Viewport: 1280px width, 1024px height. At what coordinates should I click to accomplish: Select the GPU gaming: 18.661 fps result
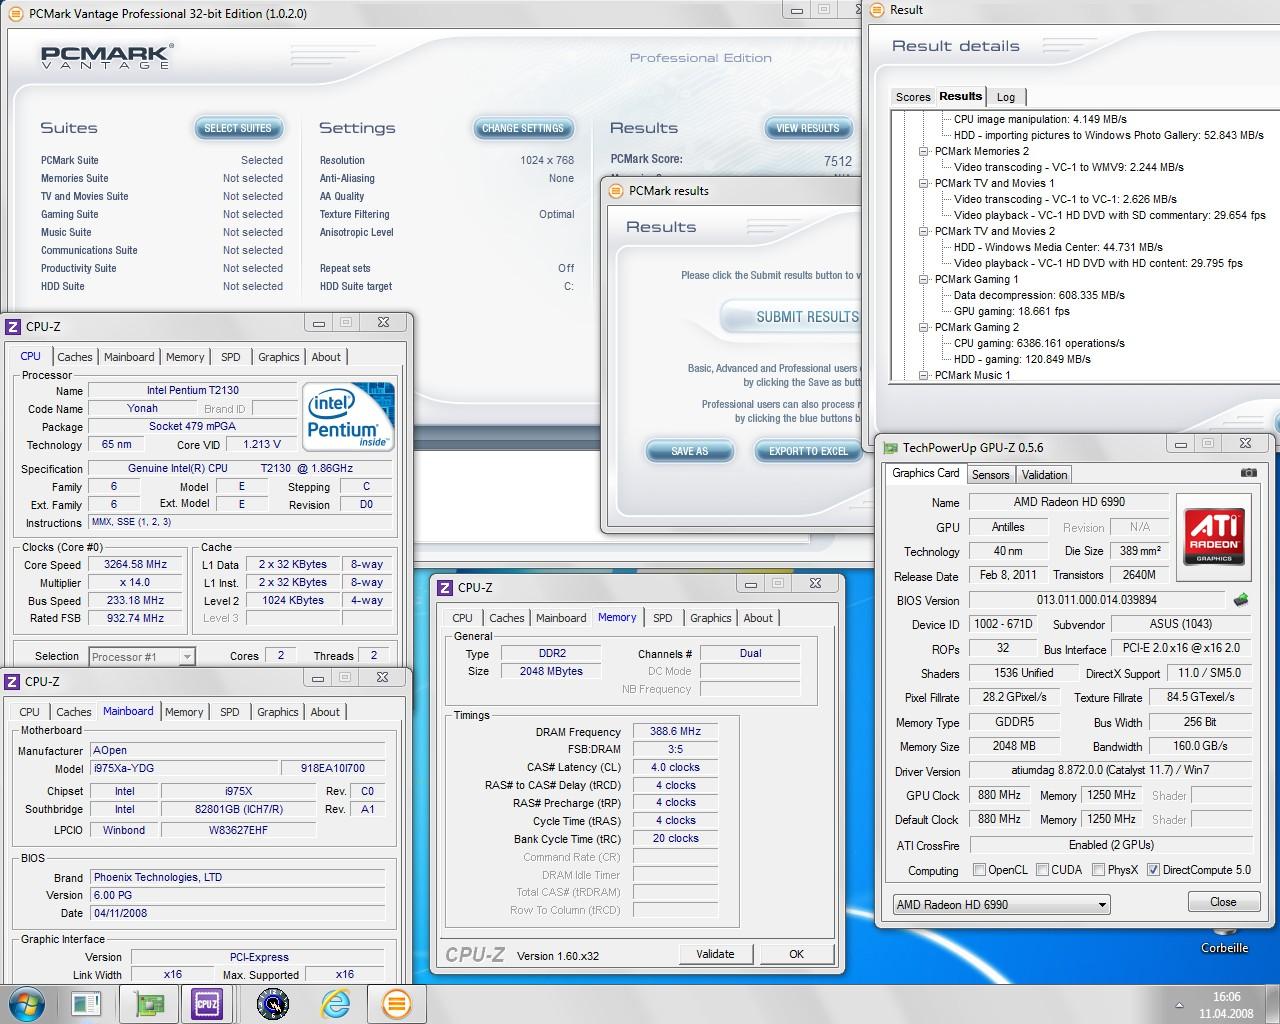pyautogui.click(x=1010, y=311)
